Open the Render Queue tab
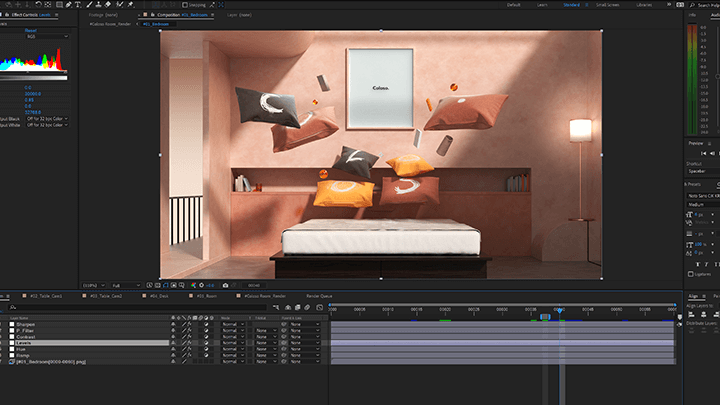 tap(319, 296)
